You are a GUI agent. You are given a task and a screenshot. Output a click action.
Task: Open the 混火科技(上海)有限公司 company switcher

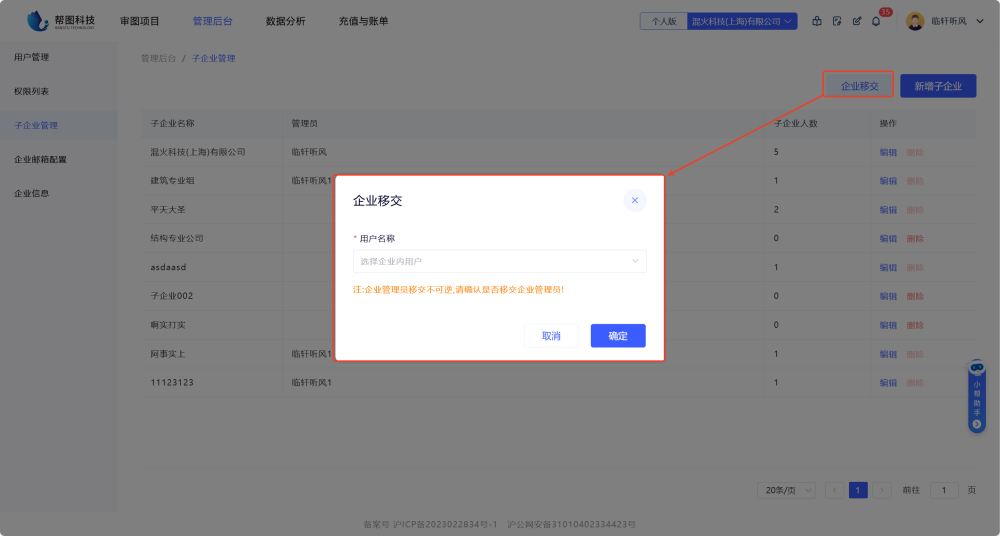click(742, 21)
